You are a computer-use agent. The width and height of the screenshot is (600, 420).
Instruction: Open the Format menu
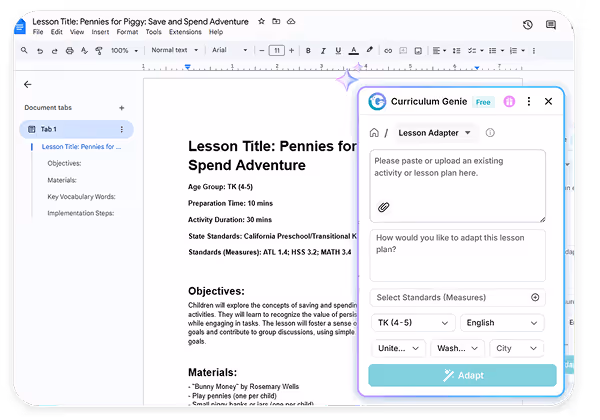pos(127,32)
